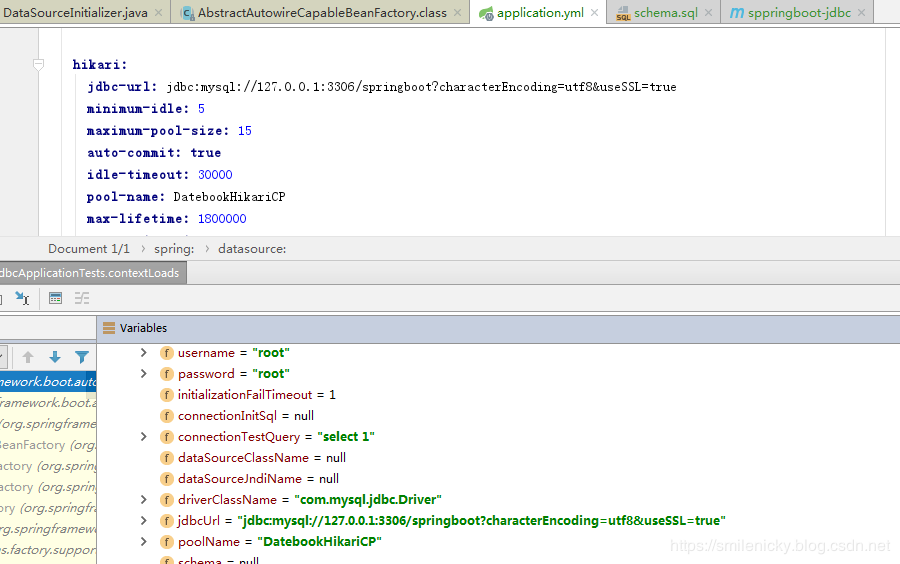Click the jdbc-url value in the editor
Screen dimensions: 900x564
[421, 87]
